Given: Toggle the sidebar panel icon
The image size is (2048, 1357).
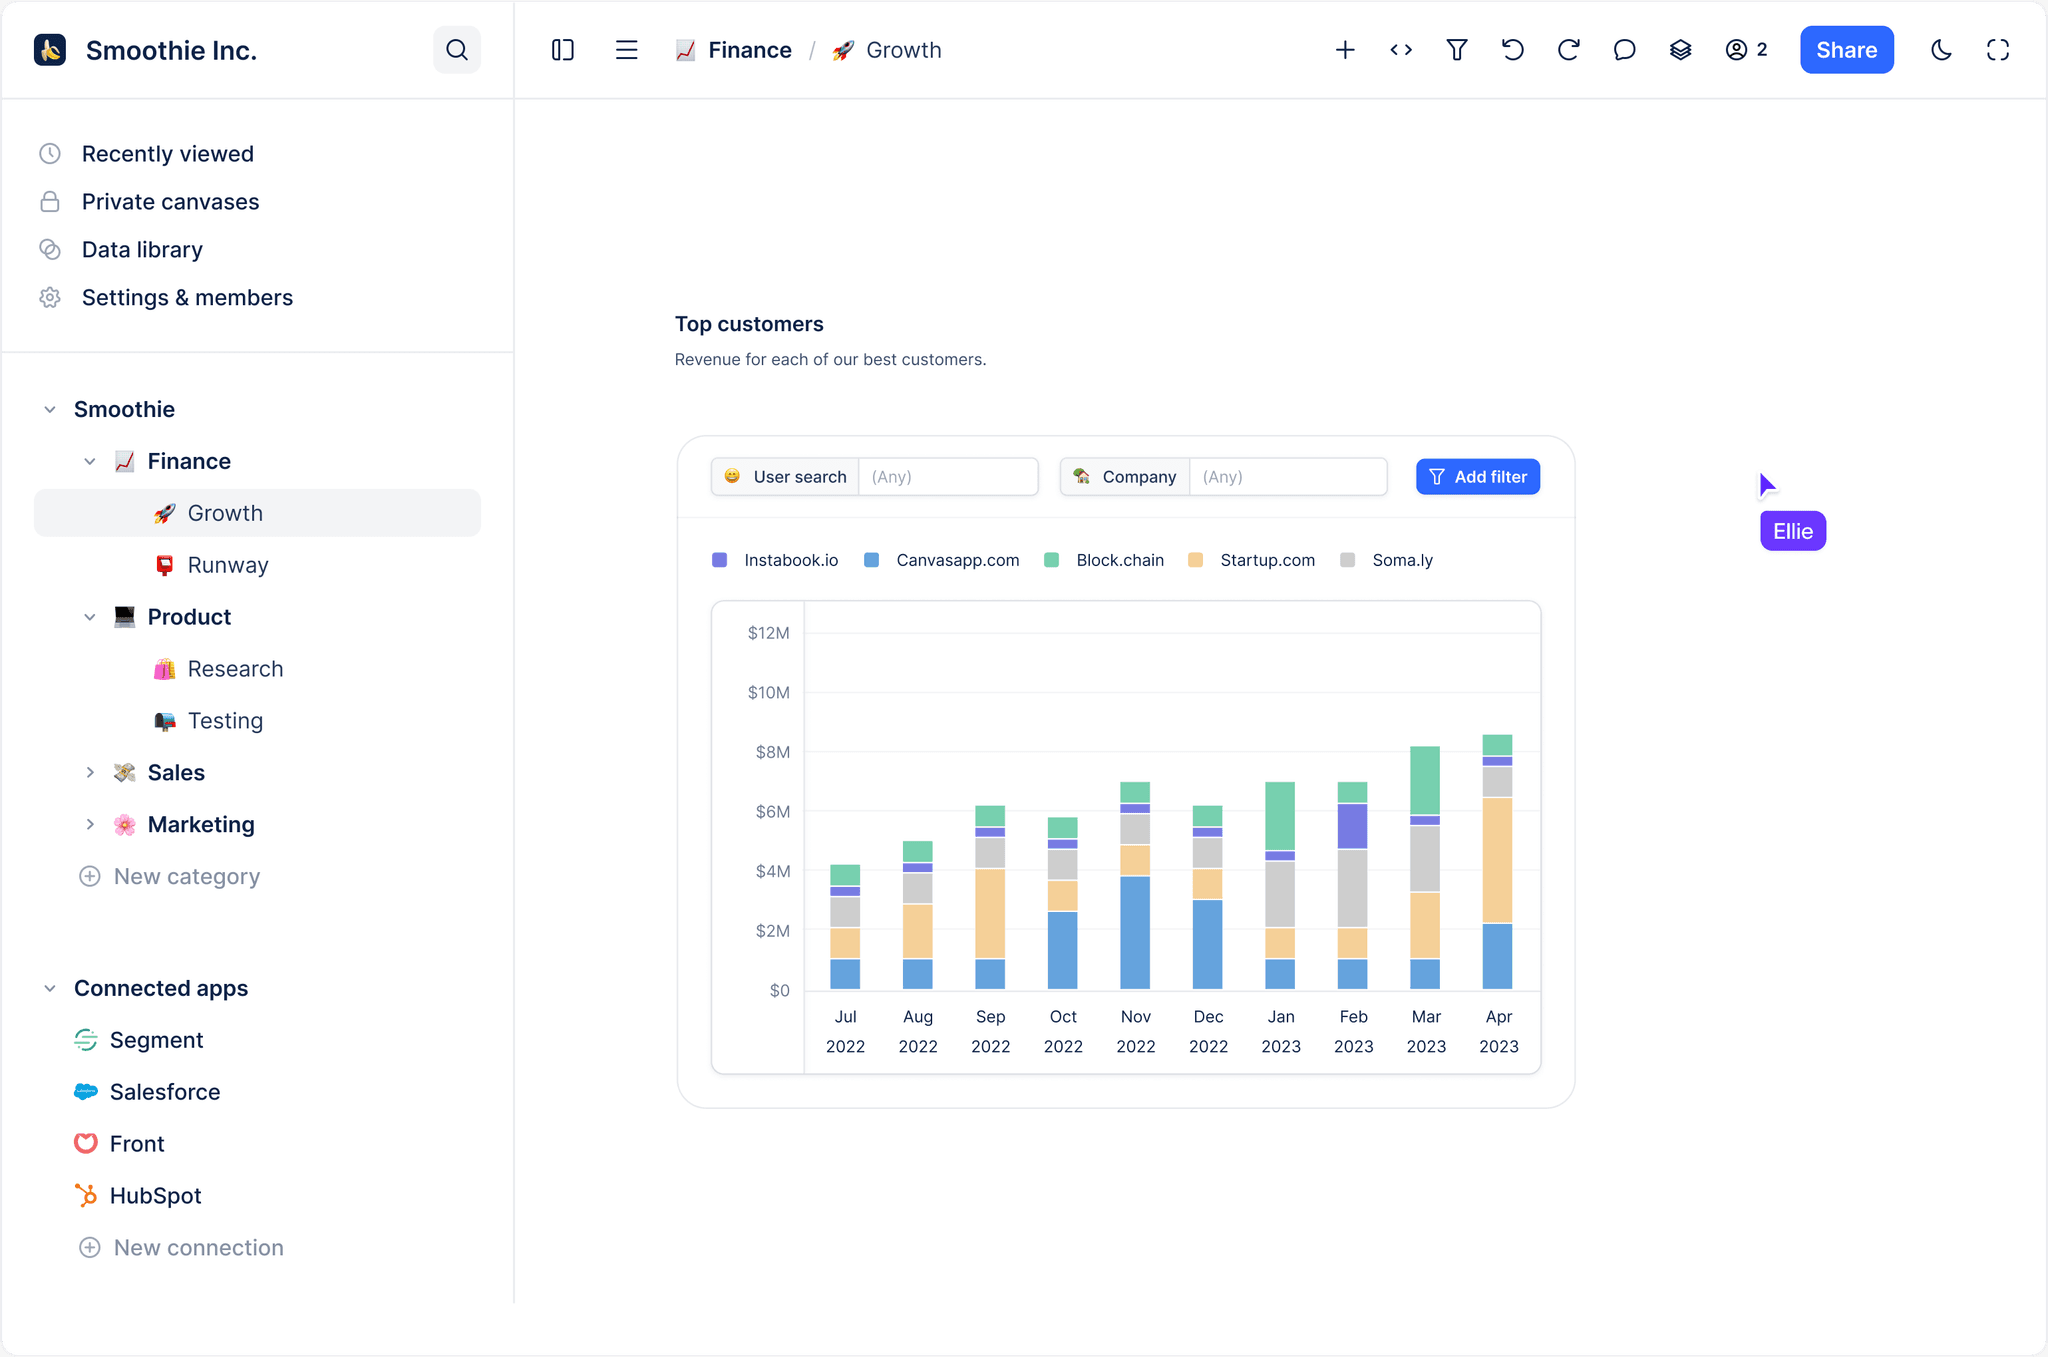Looking at the screenshot, I should [563, 50].
